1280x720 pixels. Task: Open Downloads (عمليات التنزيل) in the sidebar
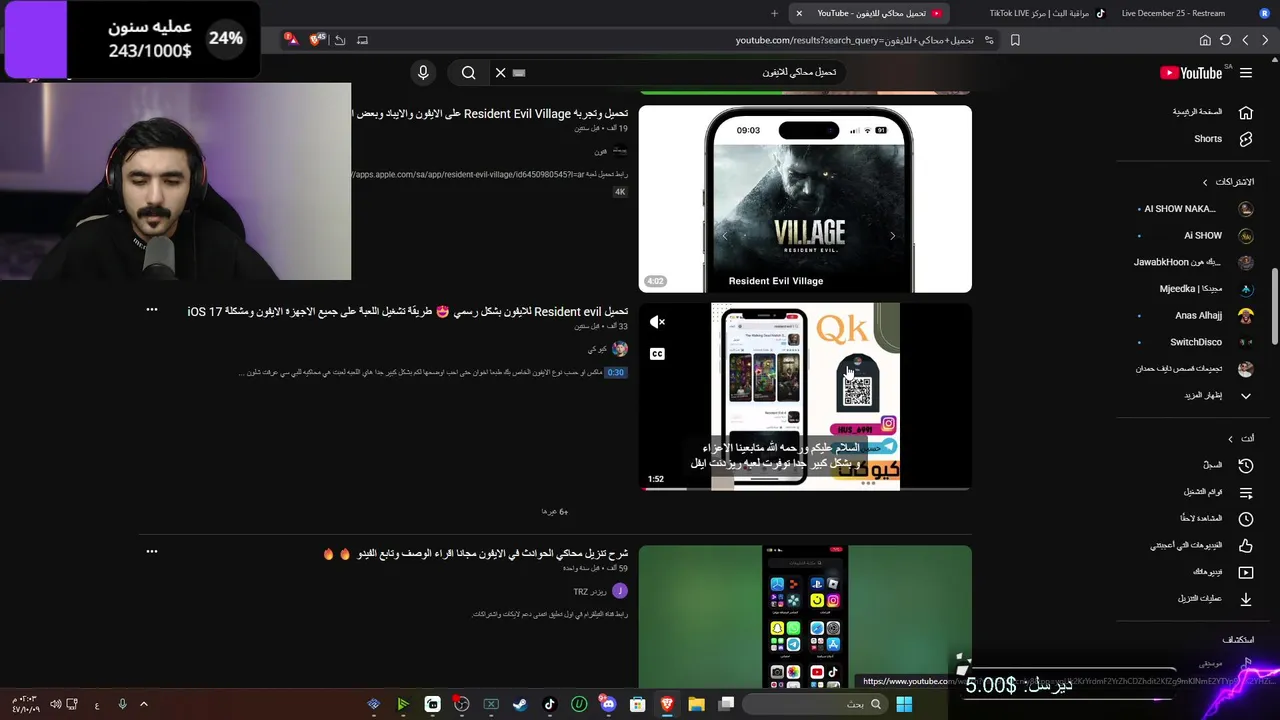[1213, 599]
